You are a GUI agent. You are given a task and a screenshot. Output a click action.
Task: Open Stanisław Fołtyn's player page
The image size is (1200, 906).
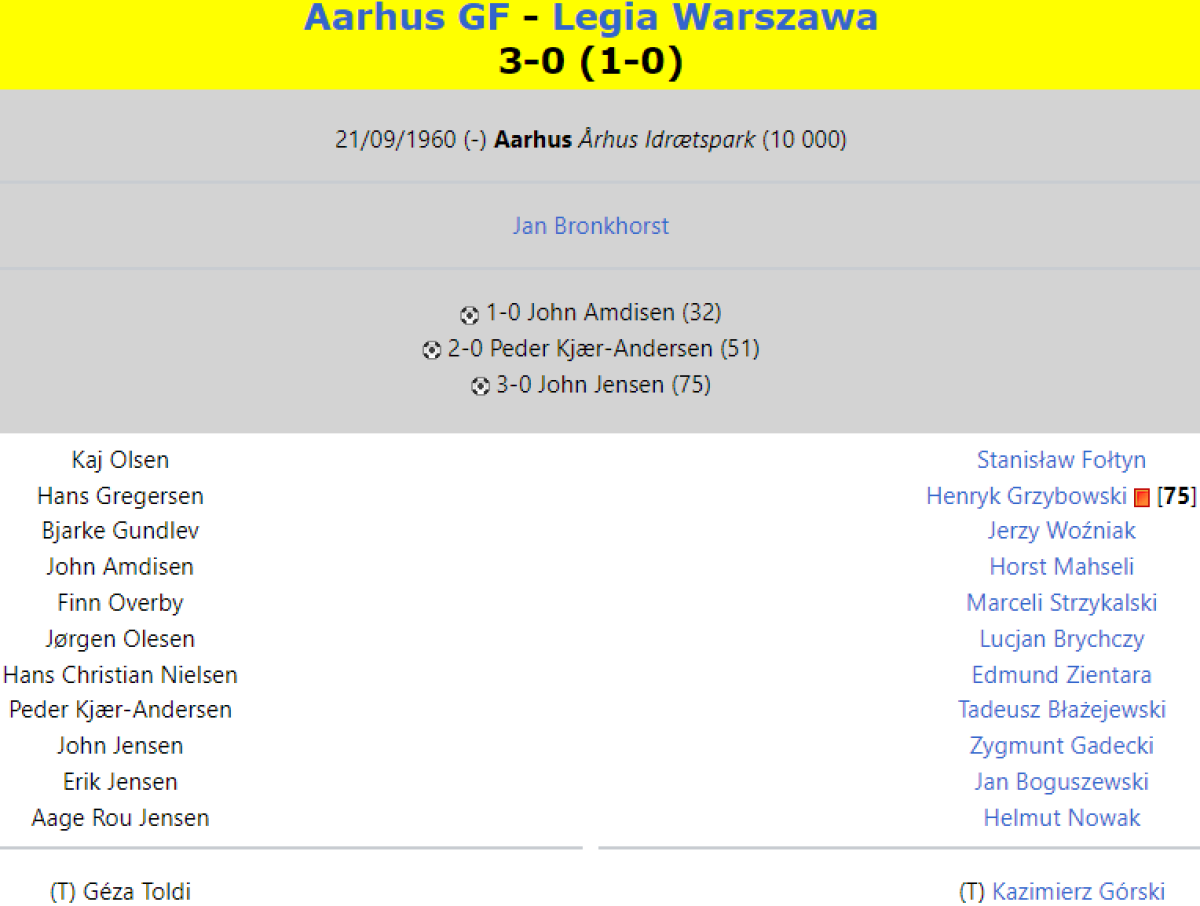1061,460
